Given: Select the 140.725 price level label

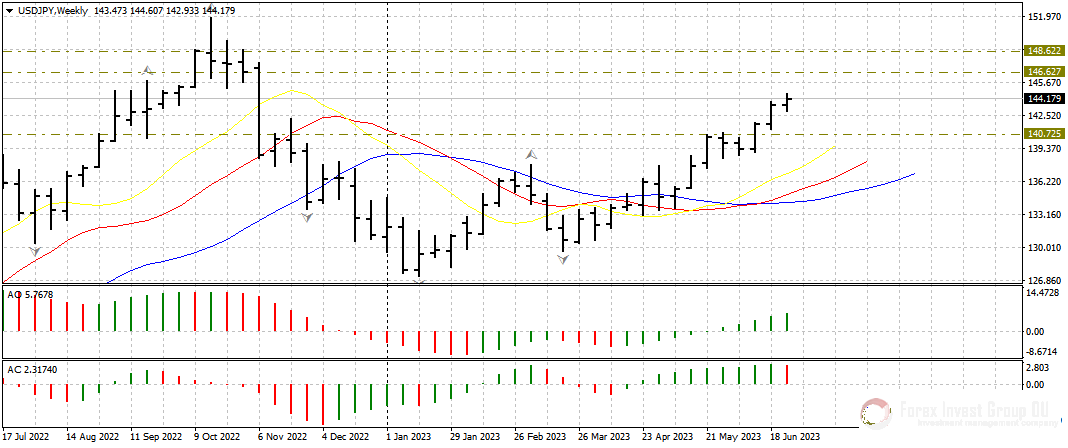Looking at the screenshot, I should coord(1044,133).
